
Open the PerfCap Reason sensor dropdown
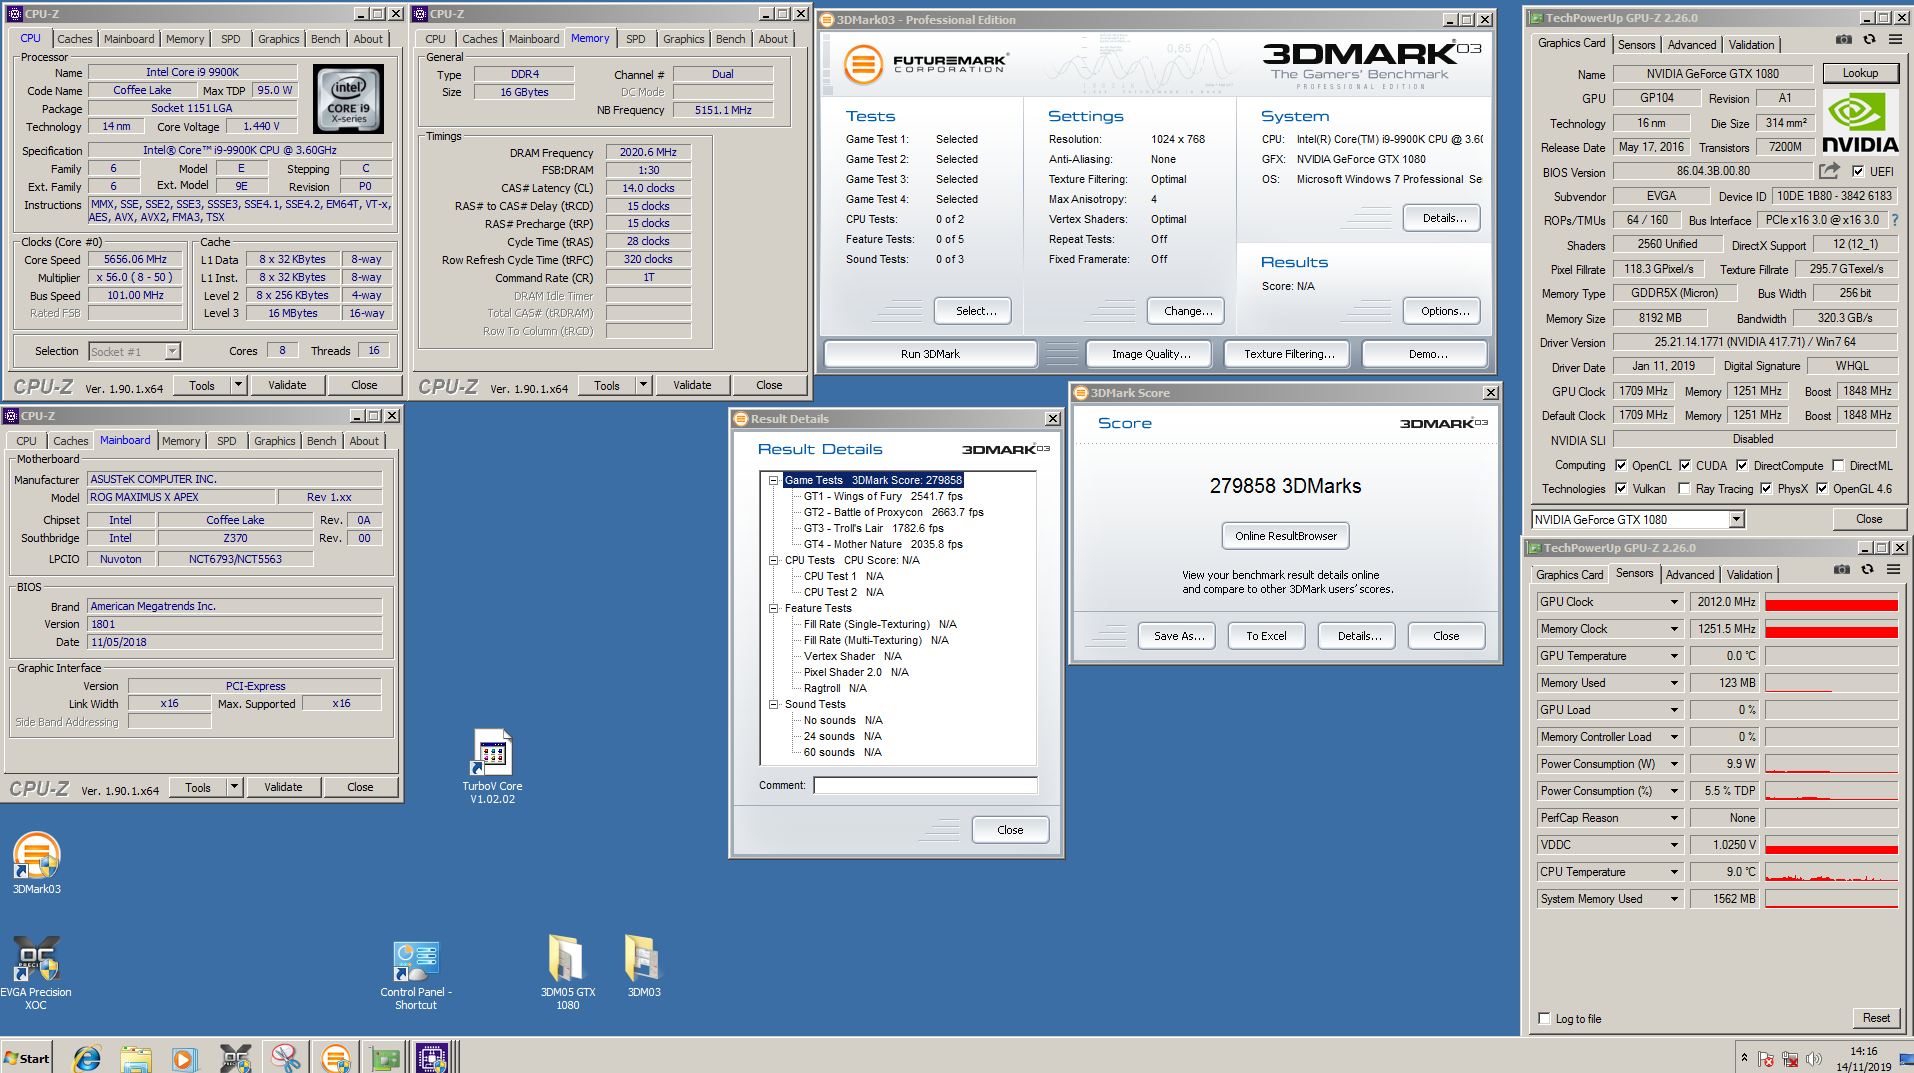pyautogui.click(x=1673, y=818)
